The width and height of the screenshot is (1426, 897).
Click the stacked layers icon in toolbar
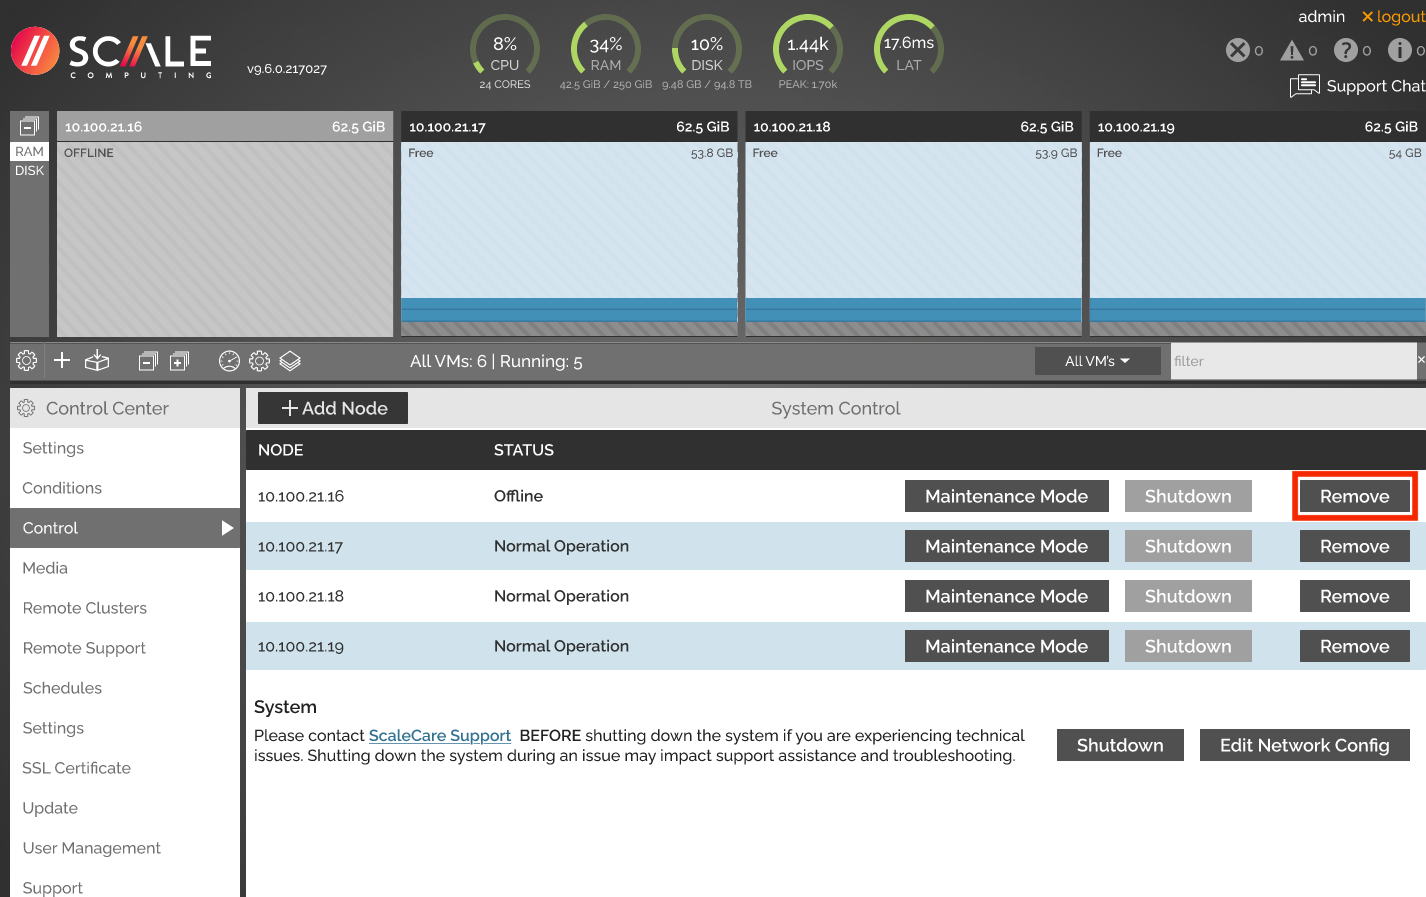(290, 361)
